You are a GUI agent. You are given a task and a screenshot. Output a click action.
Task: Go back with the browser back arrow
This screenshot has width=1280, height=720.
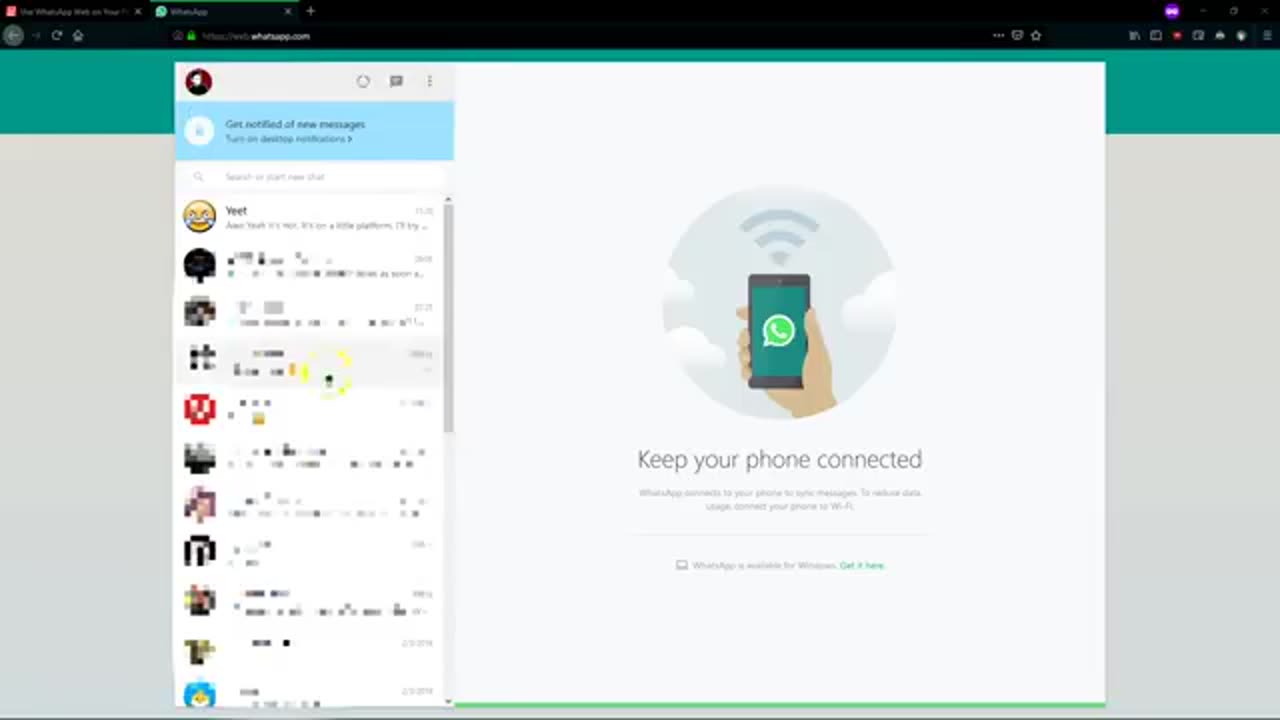pos(13,35)
